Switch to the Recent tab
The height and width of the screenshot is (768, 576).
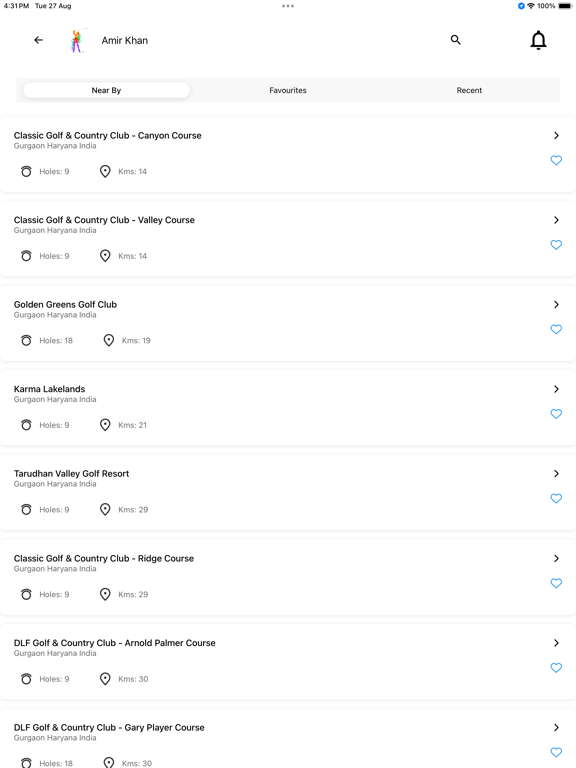click(469, 90)
